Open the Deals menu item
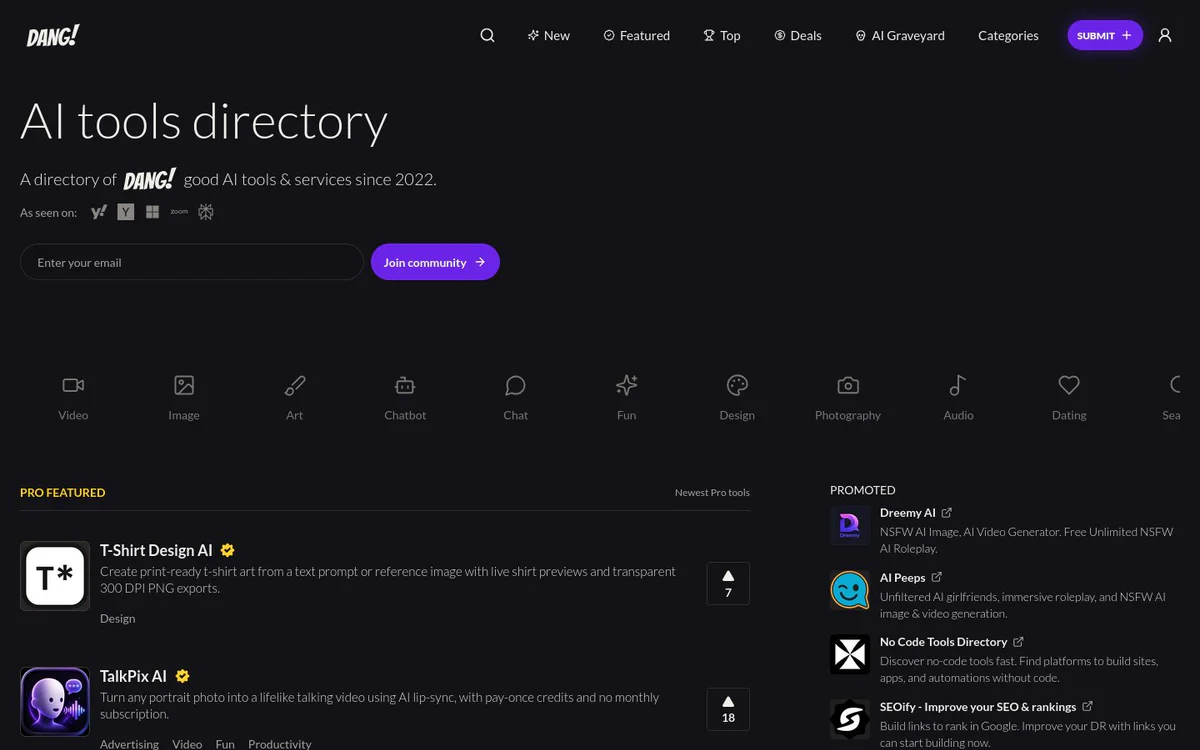Viewport: 1200px width, 750px height. point(798,35)
